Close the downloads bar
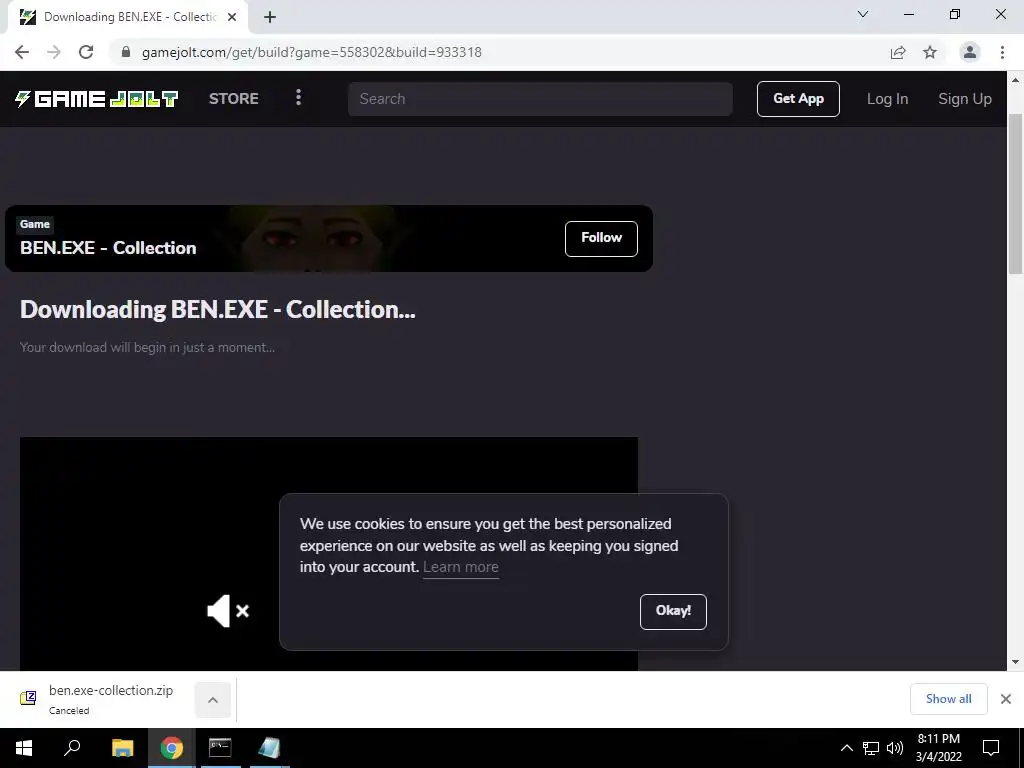The width and height of the screenshot is (1024, 768). tap(1006, 699)
